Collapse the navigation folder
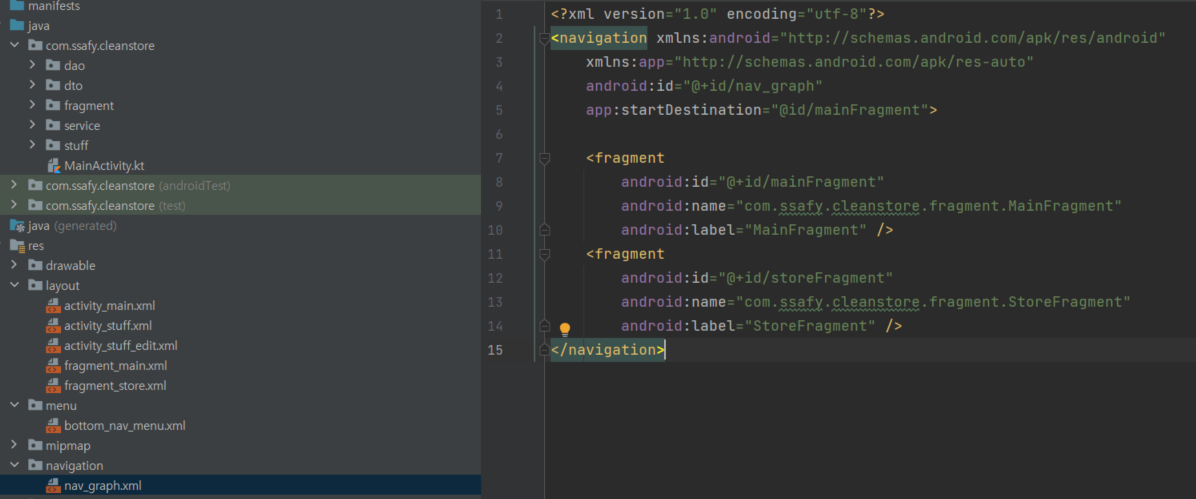 (14, 465)
